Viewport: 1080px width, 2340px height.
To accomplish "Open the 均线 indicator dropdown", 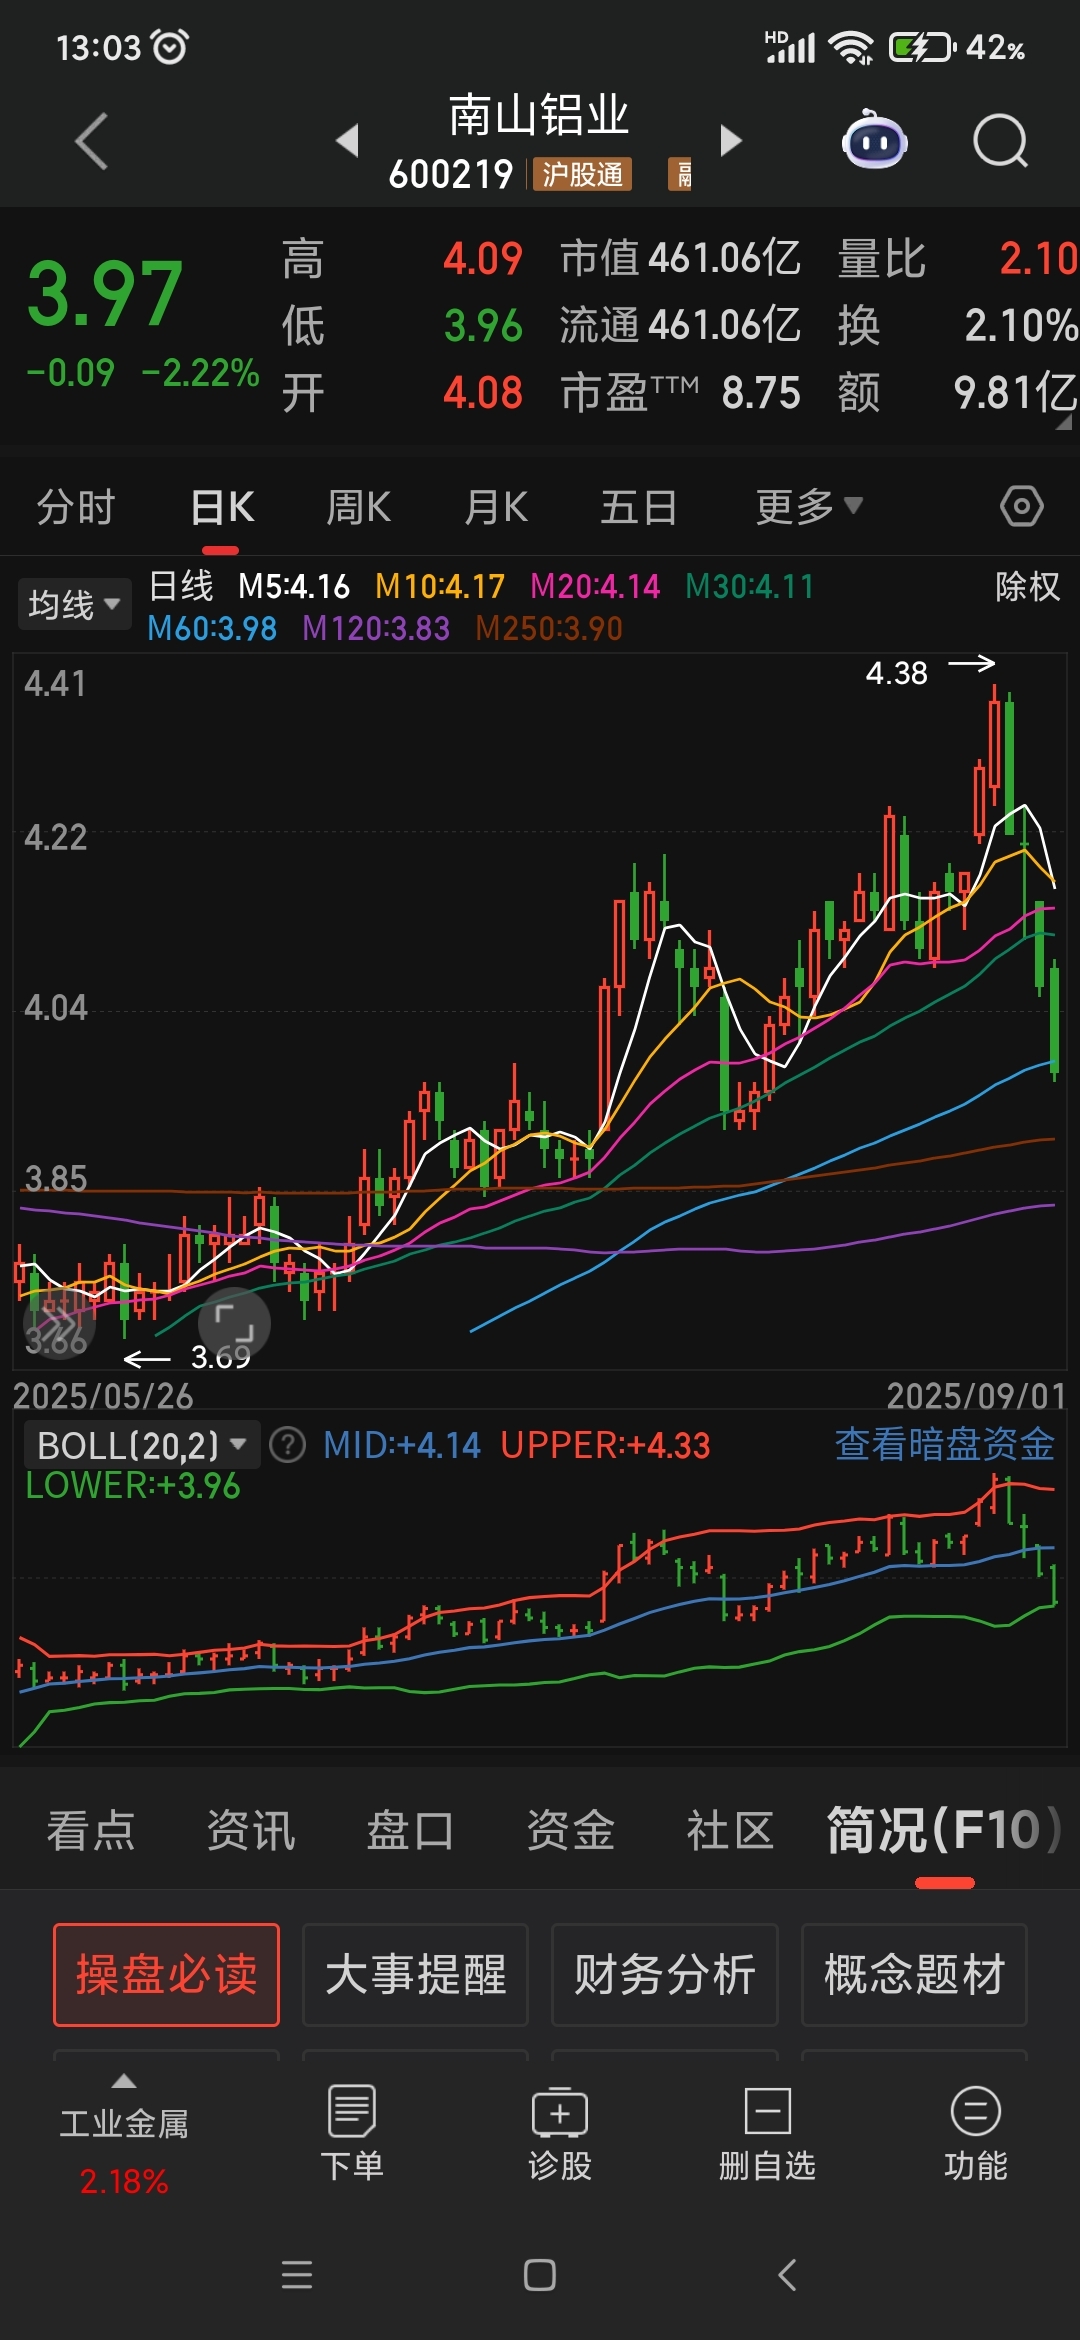I will (x=74, y=604).
